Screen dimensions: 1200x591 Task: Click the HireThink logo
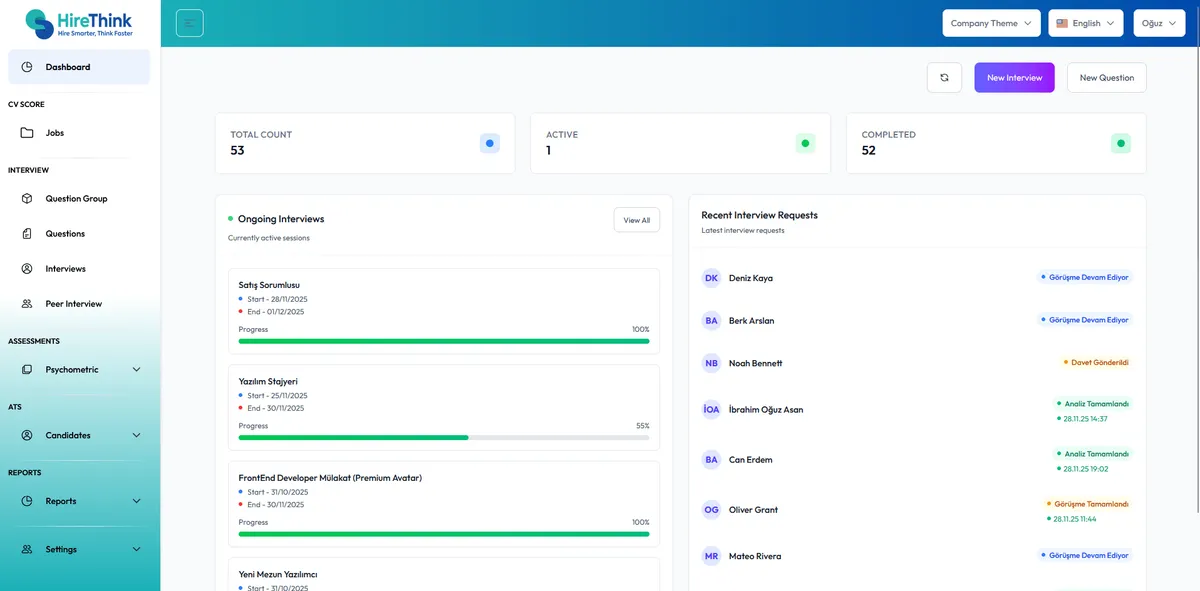[x=79, y=23]
